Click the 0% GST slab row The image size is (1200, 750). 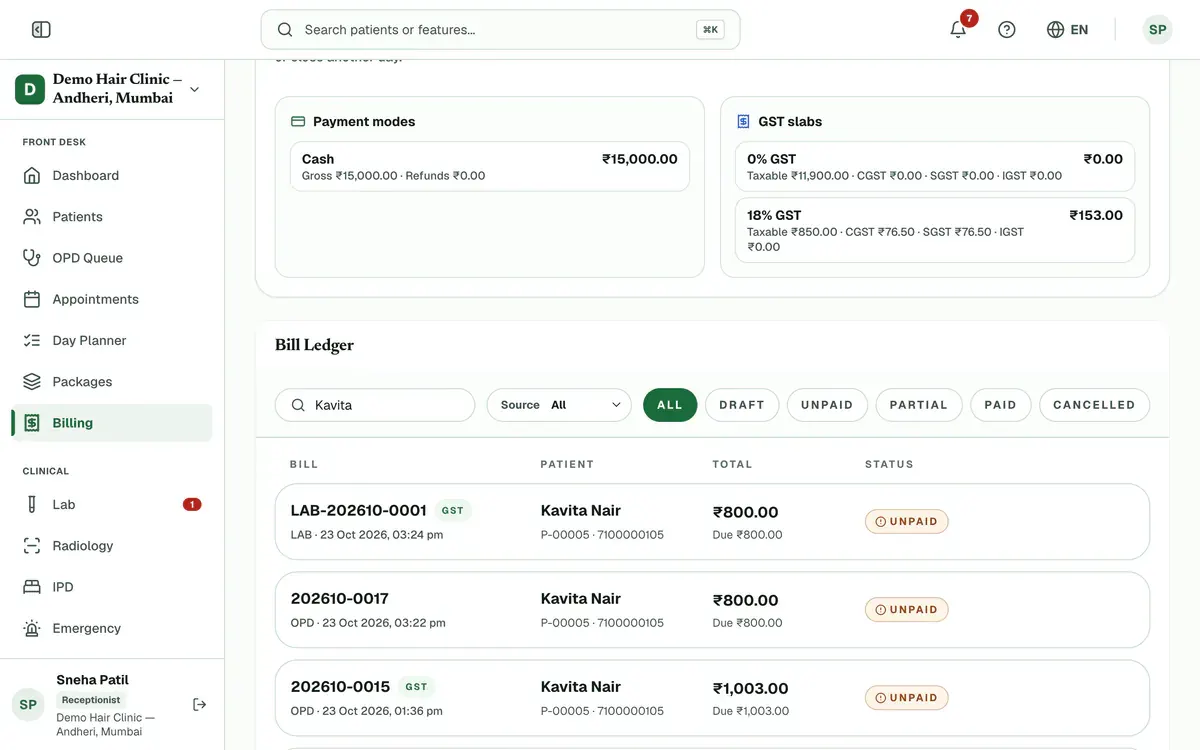click(x=935, y=166)
